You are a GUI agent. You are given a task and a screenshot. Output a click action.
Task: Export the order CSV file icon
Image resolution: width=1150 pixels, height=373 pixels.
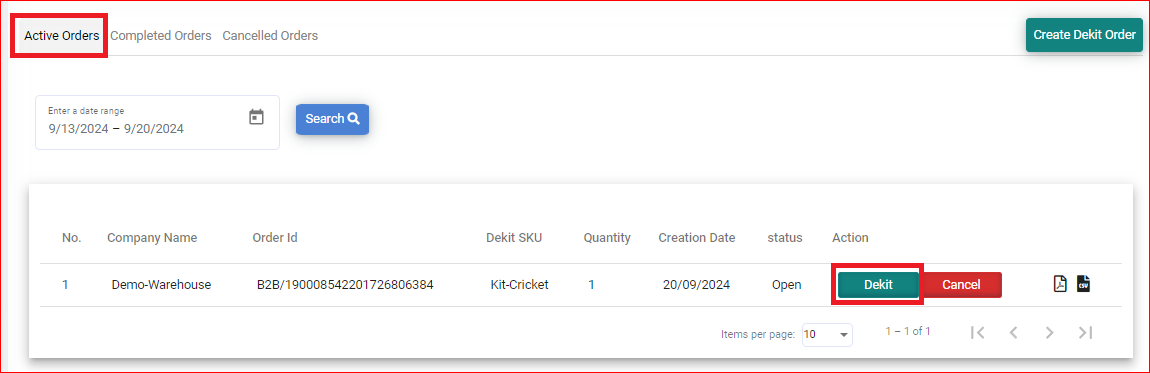click(x=1083, y=284)
